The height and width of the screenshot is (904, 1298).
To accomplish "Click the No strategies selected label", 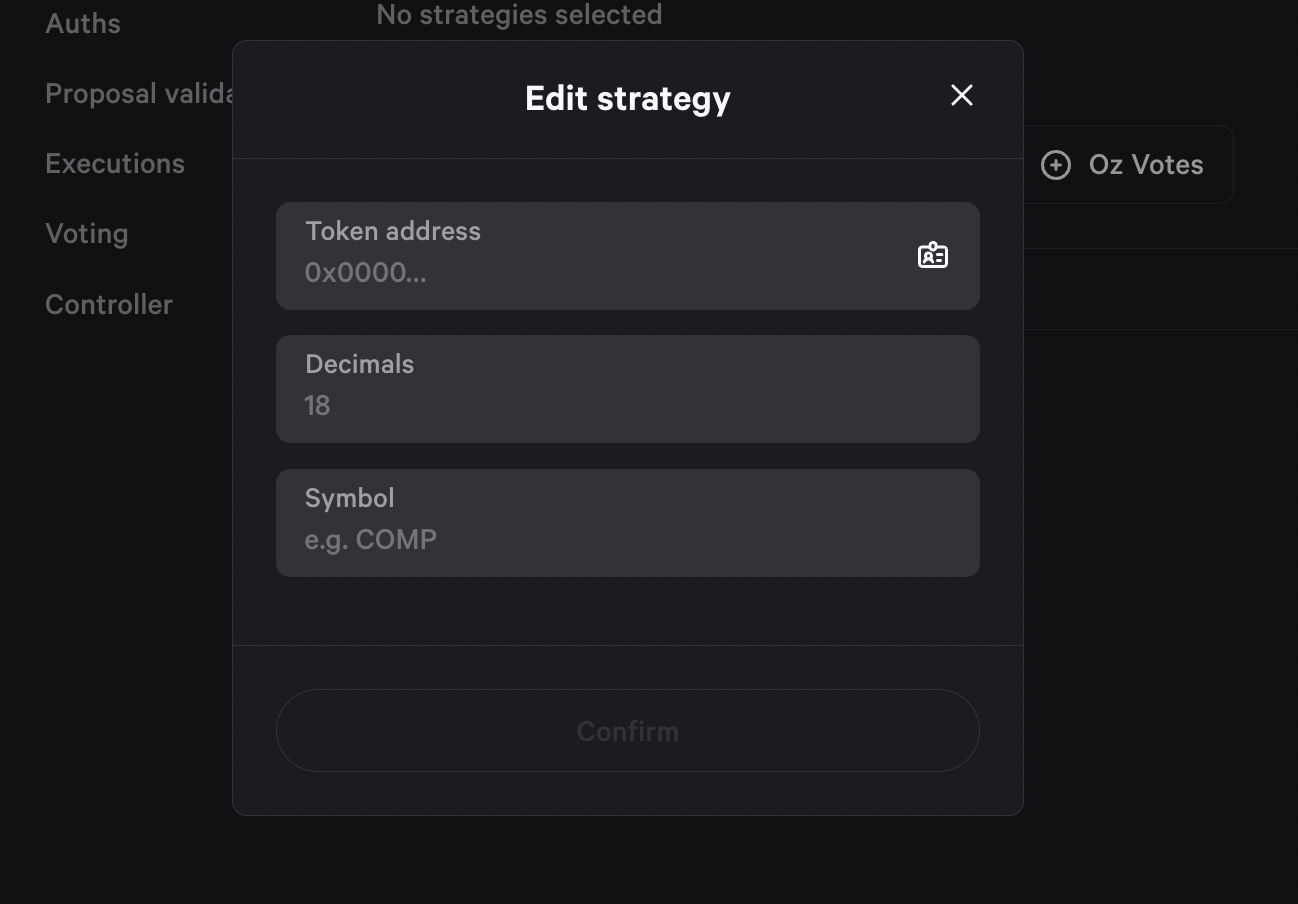I will (x=519, y=14).
